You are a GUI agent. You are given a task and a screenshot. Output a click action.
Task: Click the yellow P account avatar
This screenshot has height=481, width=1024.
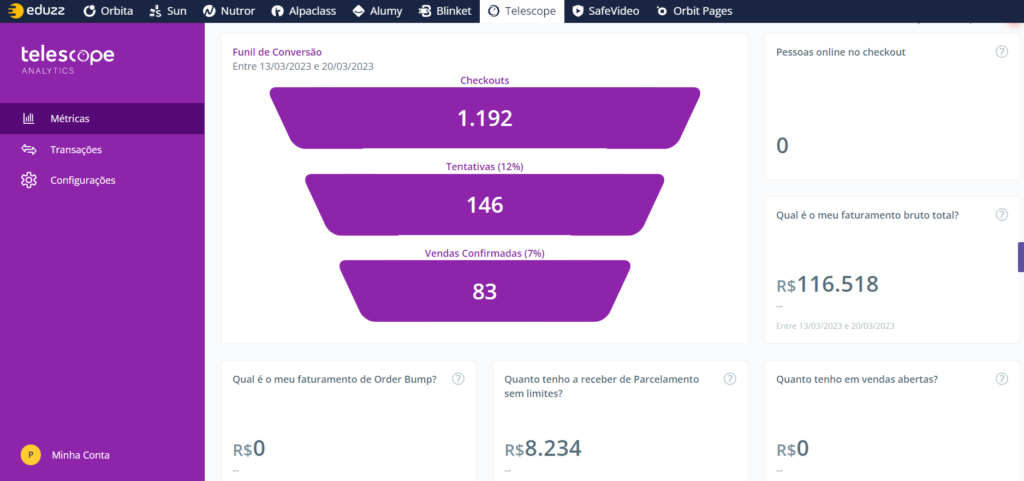[x=31, y=455]
